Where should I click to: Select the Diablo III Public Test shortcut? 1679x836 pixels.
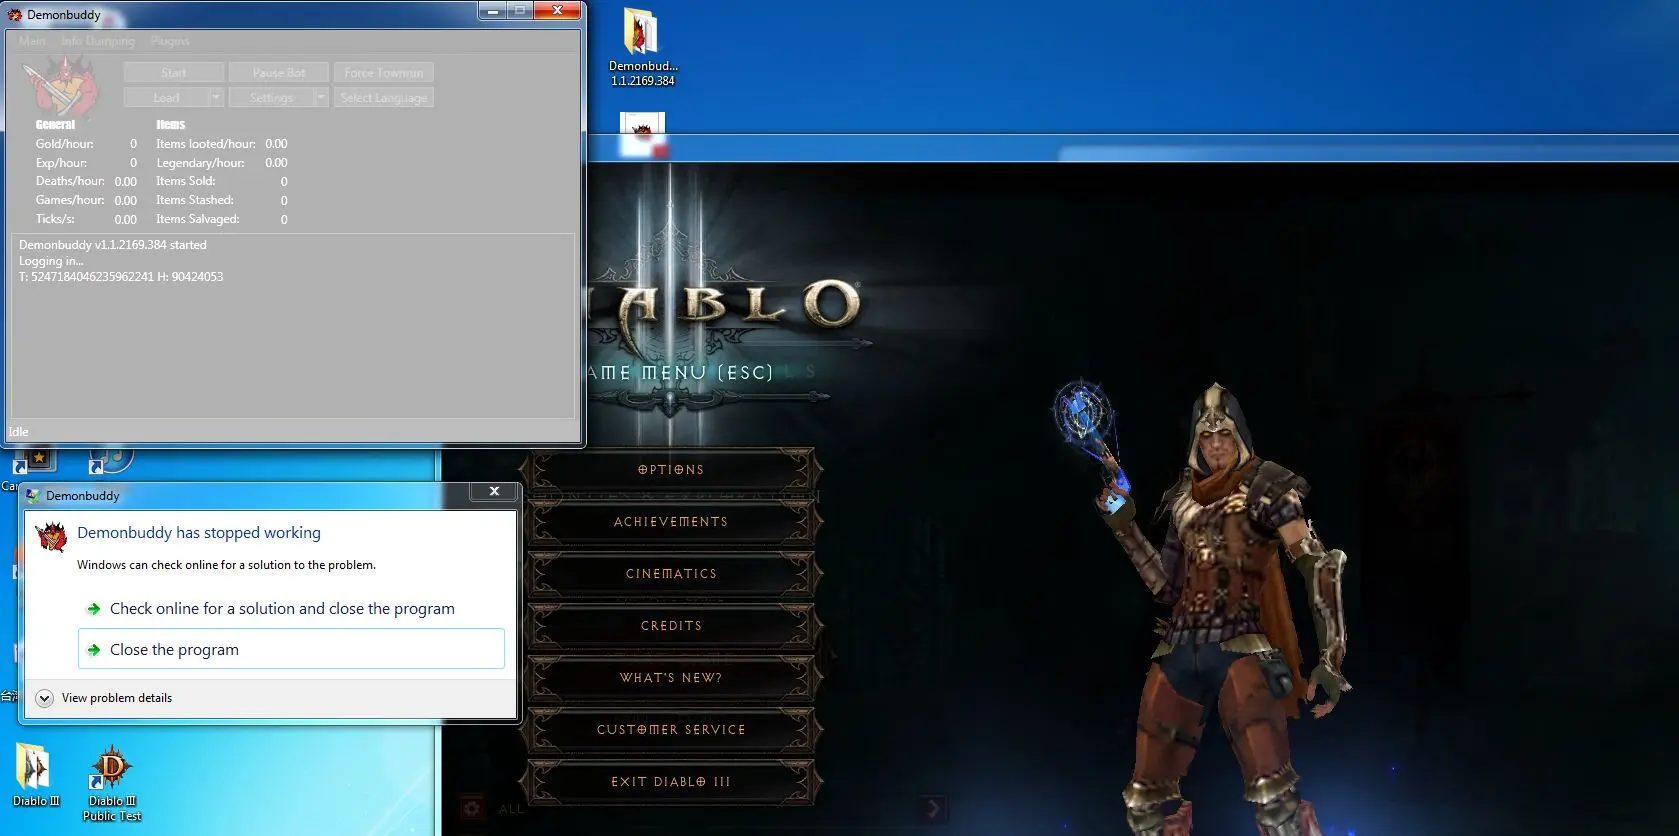[x=112, y=783]
